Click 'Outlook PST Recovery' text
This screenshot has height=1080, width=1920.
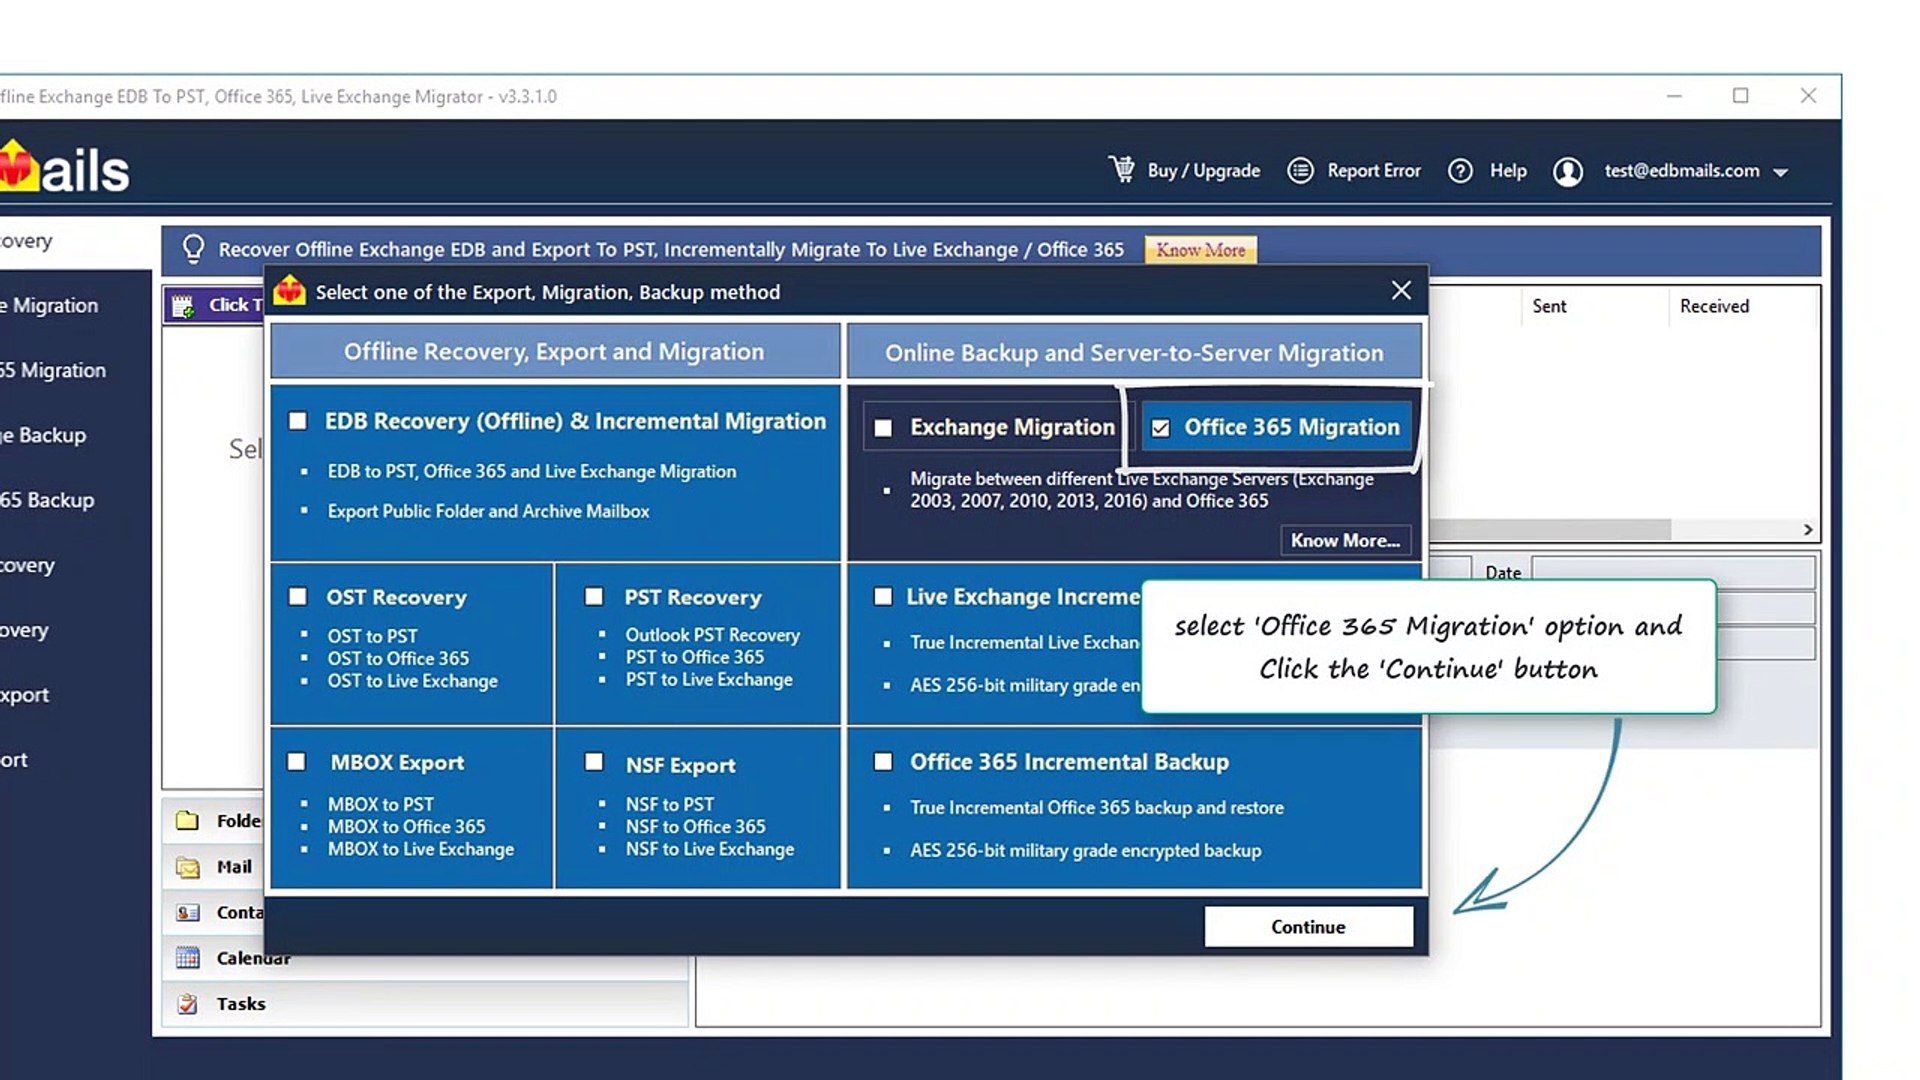(713, 635)
